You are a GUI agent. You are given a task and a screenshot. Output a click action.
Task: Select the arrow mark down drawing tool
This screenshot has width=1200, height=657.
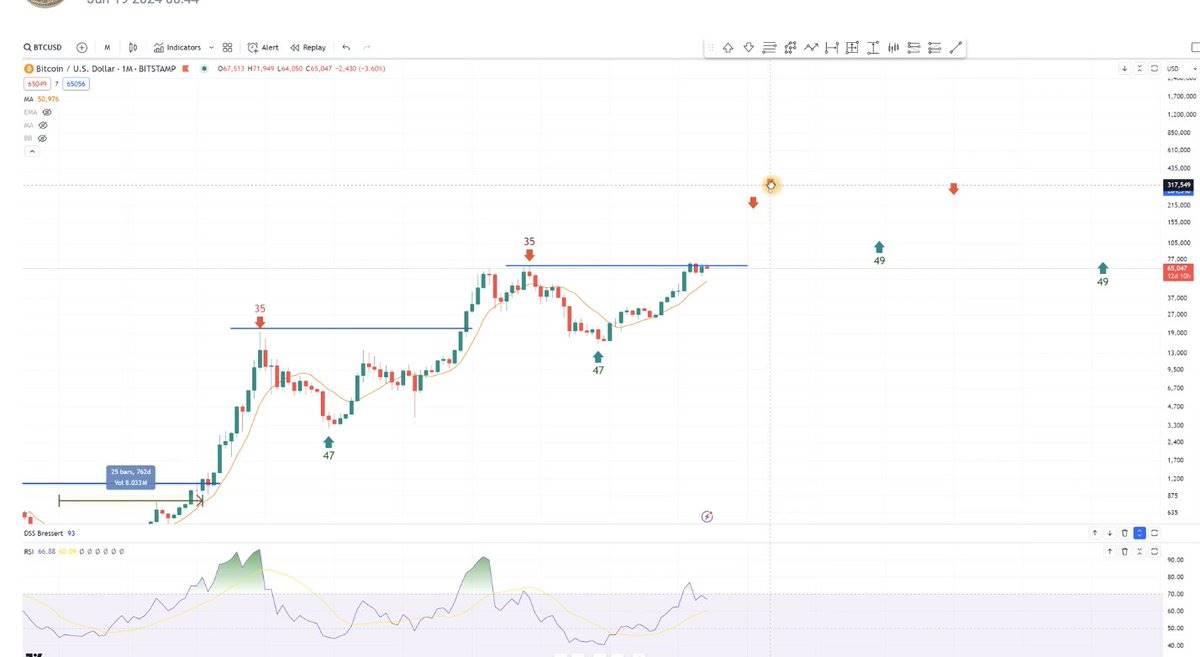pyautogui.click(x=748, y=47)
